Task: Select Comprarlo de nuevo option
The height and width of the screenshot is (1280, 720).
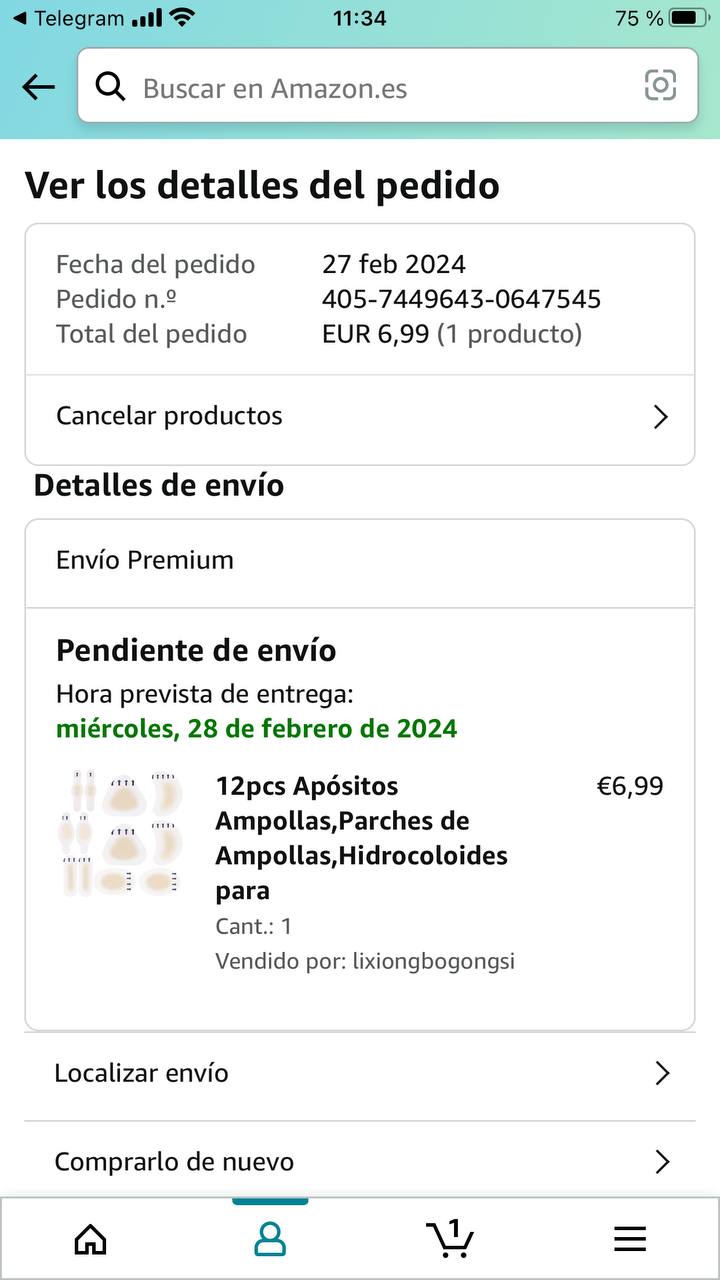Action: click(174, 1162)
